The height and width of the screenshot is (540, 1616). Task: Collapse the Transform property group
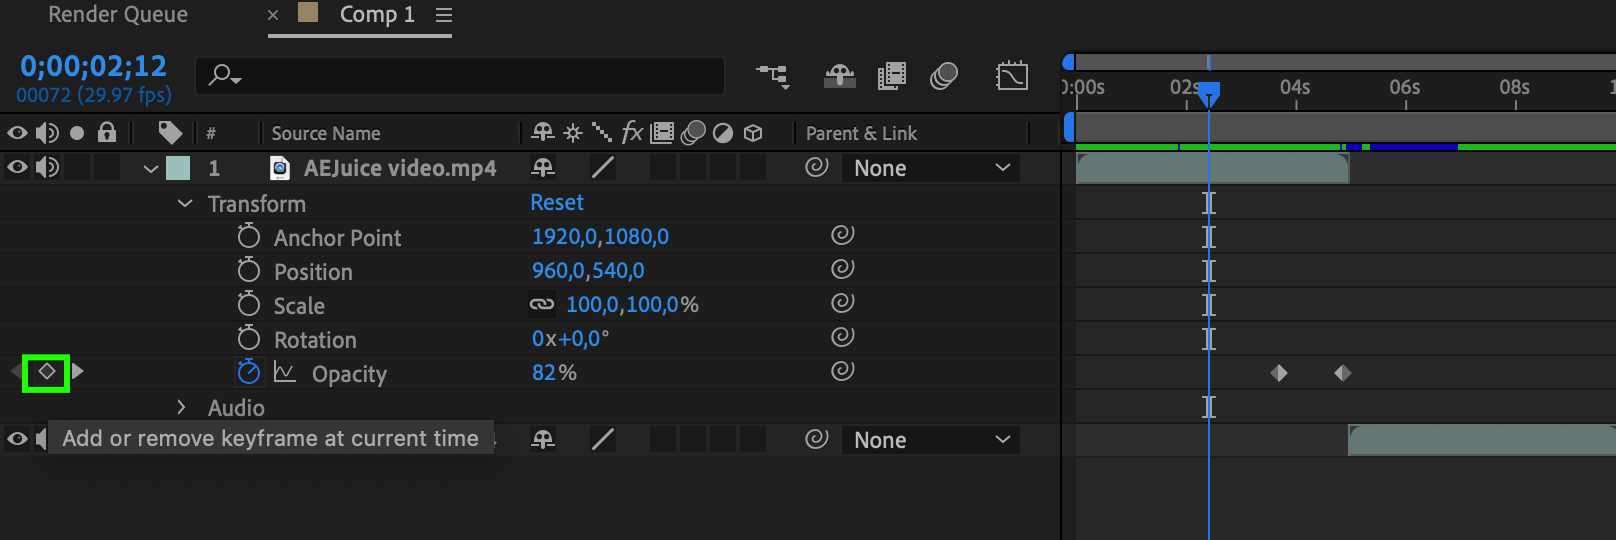(185, 203)
